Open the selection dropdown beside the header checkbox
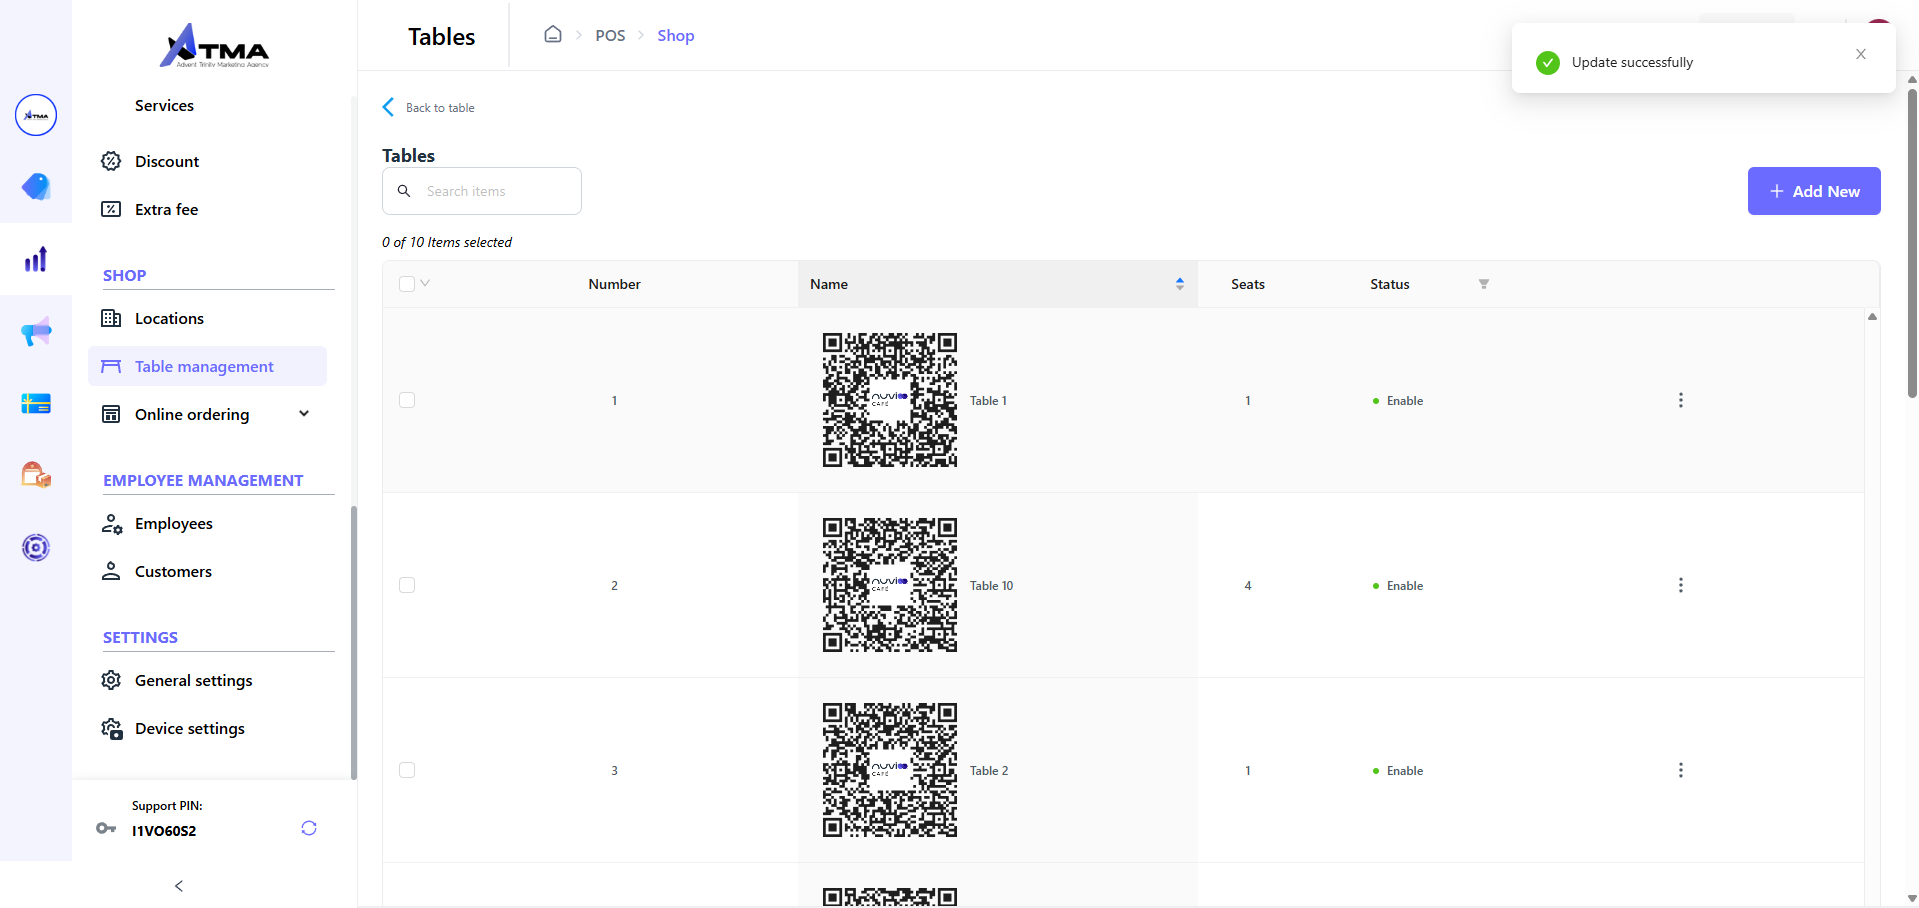 [426, 283]
